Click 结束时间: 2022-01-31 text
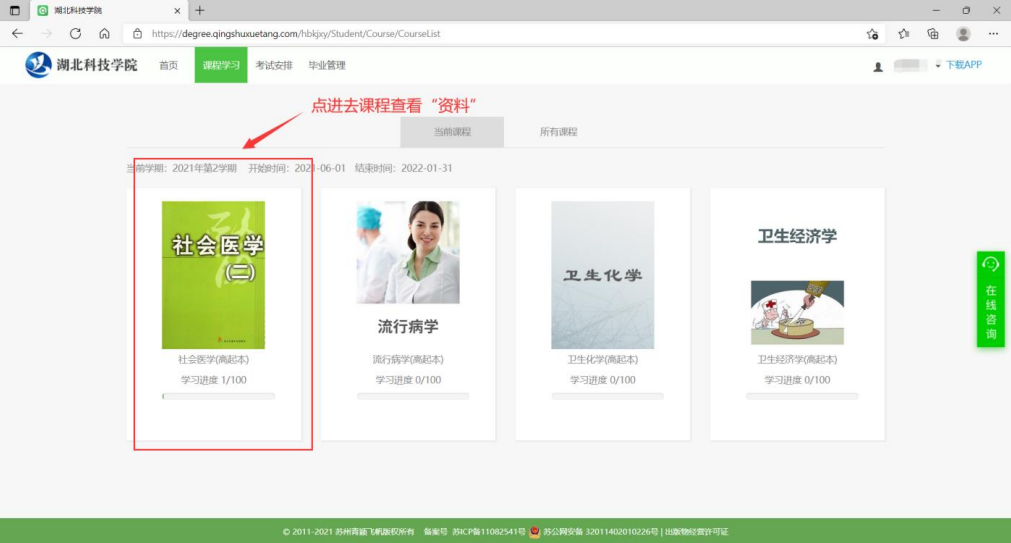 click(404, 168)
